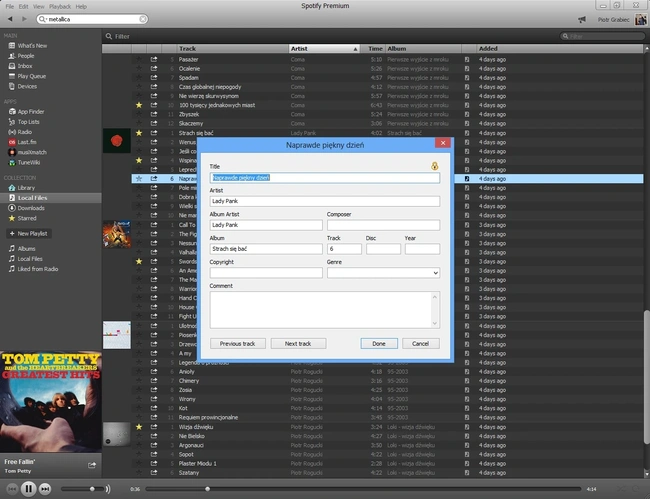
Task: Click the Composer field
Action: pyautogui.click(x=383, y=225)
